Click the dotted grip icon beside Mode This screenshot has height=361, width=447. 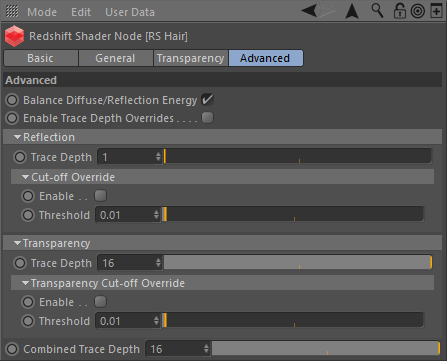click(12, 11)
